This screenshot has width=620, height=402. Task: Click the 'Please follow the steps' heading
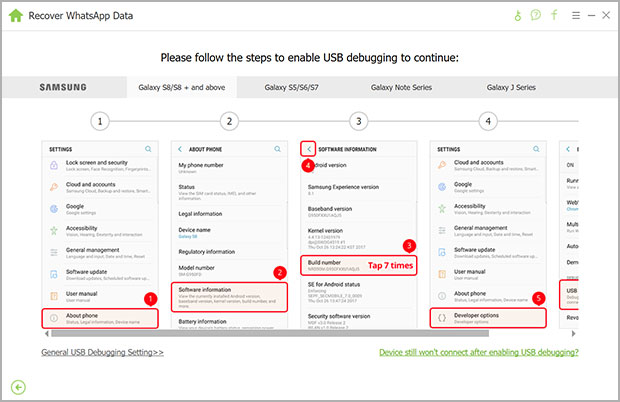point(310,58)
